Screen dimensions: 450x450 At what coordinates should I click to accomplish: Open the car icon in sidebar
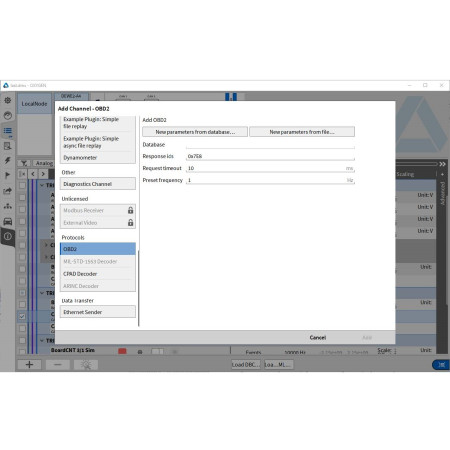pyautogui.click(x=8, y=221)
